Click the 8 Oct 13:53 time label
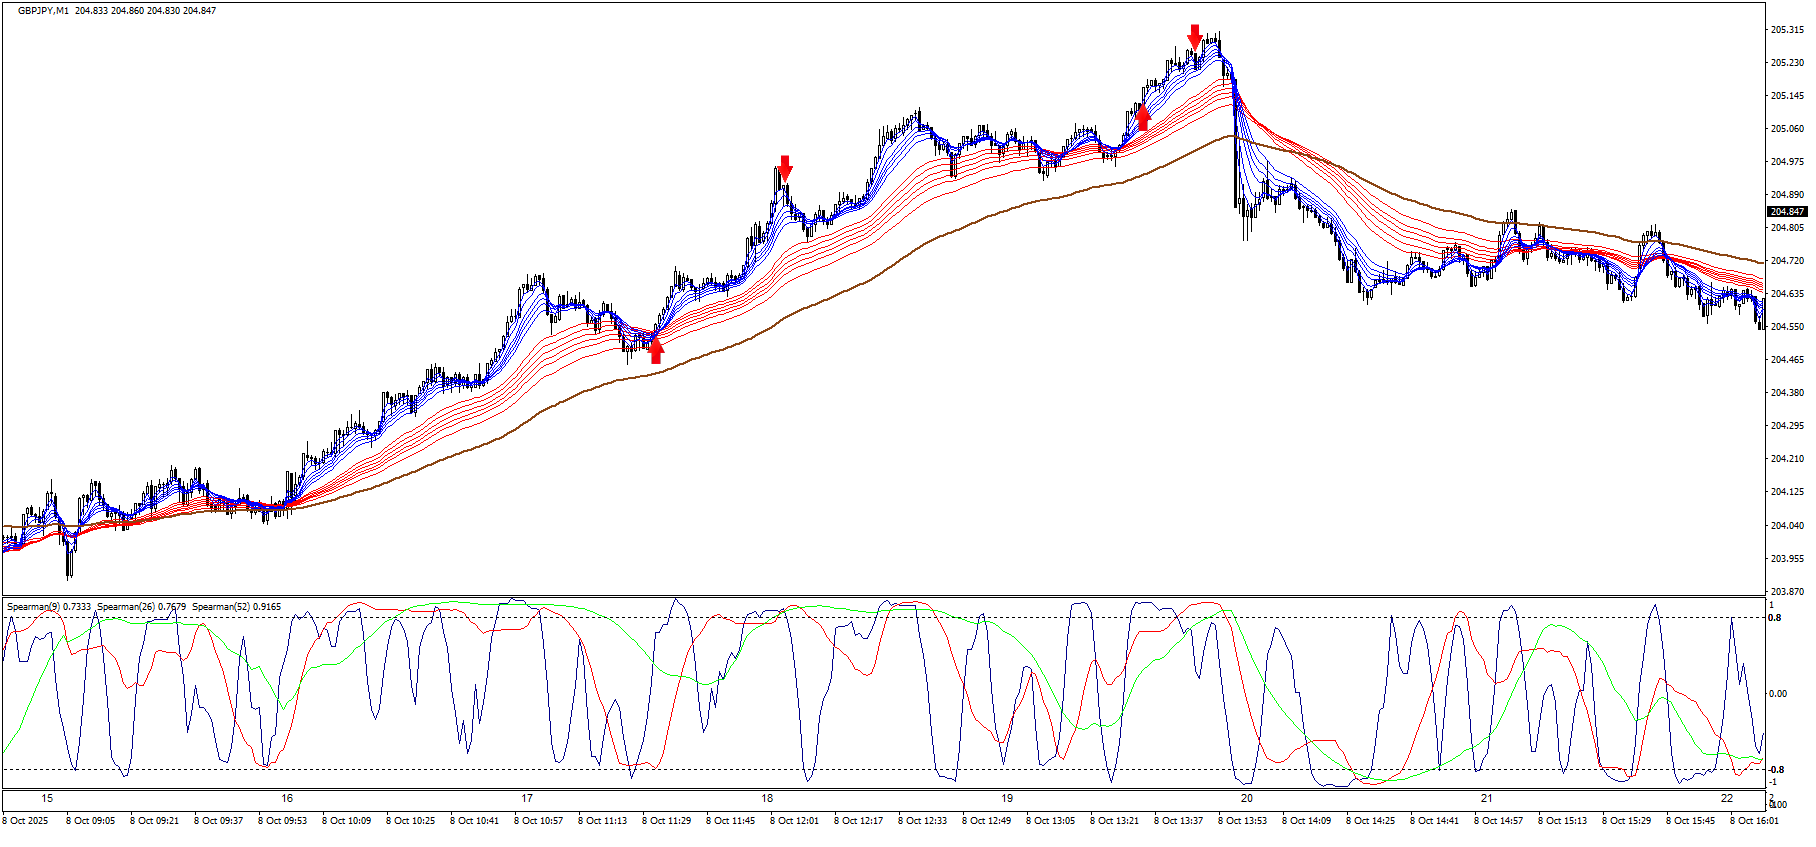The height and width of the screenshot is (847, 1816). (x=1242, y=821)
